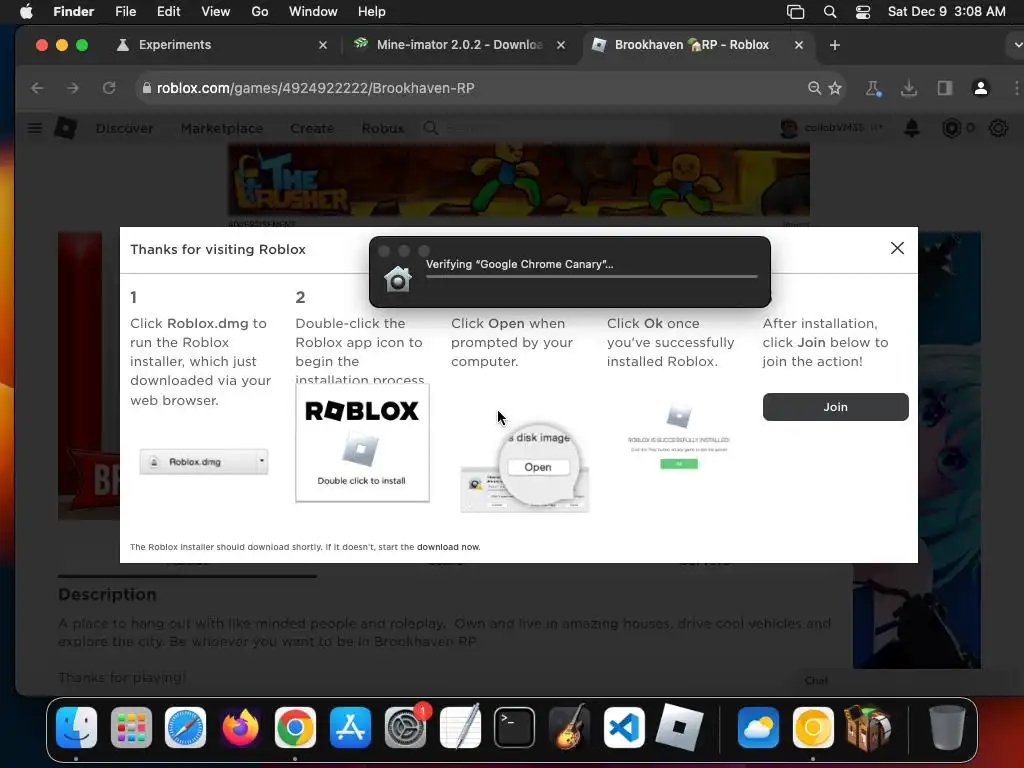Close the Mine-imator tab
Viewport: 1024px width, 768px height.
[x=560, y=45]
